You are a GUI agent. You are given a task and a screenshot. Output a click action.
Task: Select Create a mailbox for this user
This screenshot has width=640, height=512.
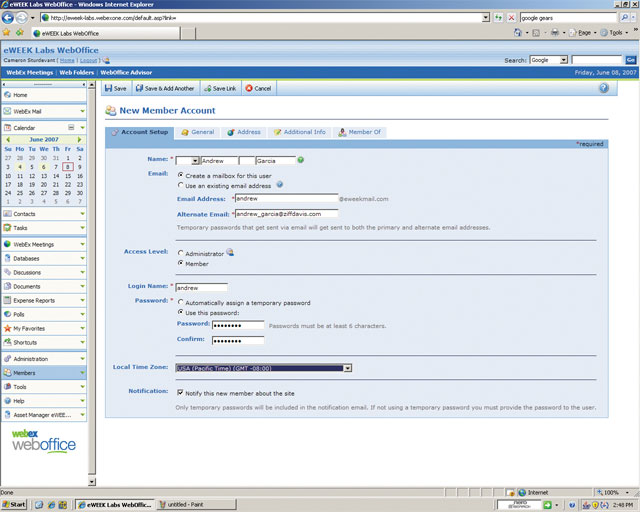point(180,175)
